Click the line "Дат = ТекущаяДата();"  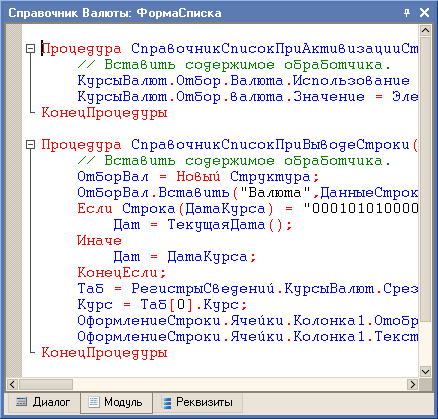click(203, 225)
